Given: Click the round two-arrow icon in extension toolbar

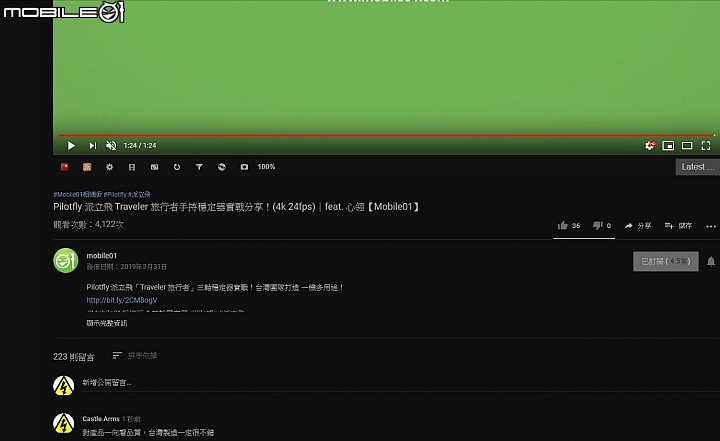Looking at the screenshot, I should coord(221,167).
